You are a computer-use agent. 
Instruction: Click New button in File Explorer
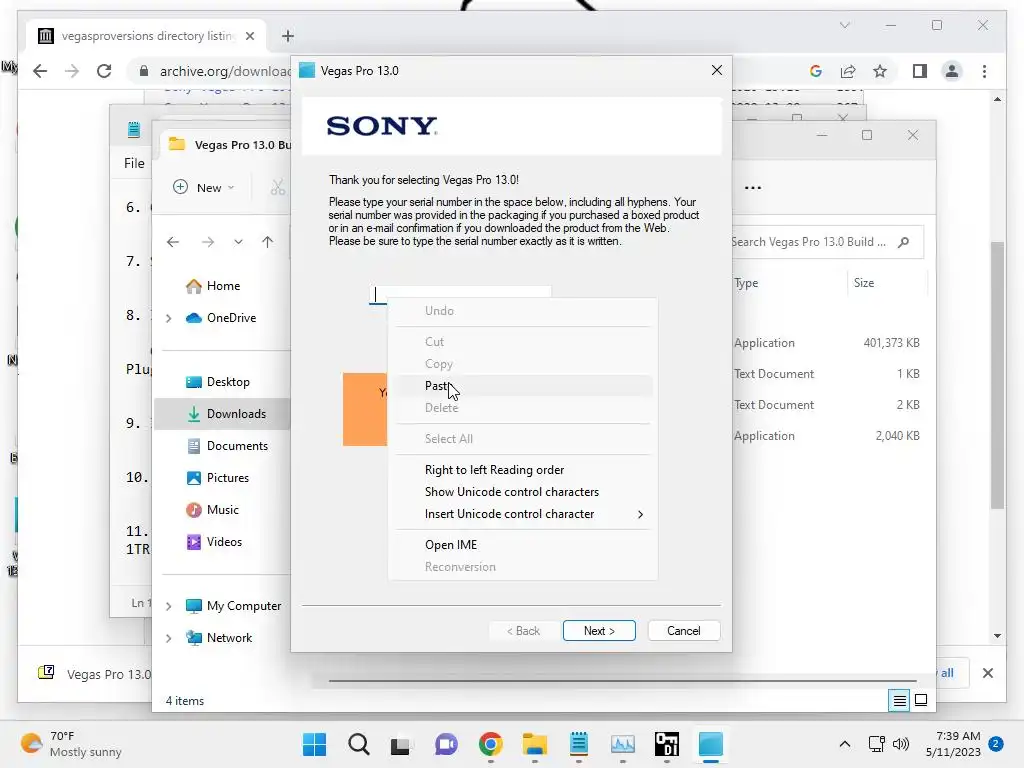point(203,187)
